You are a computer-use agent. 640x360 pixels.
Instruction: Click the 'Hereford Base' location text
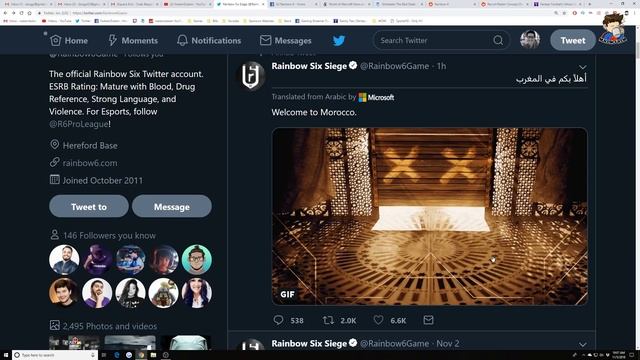(90, 145)
